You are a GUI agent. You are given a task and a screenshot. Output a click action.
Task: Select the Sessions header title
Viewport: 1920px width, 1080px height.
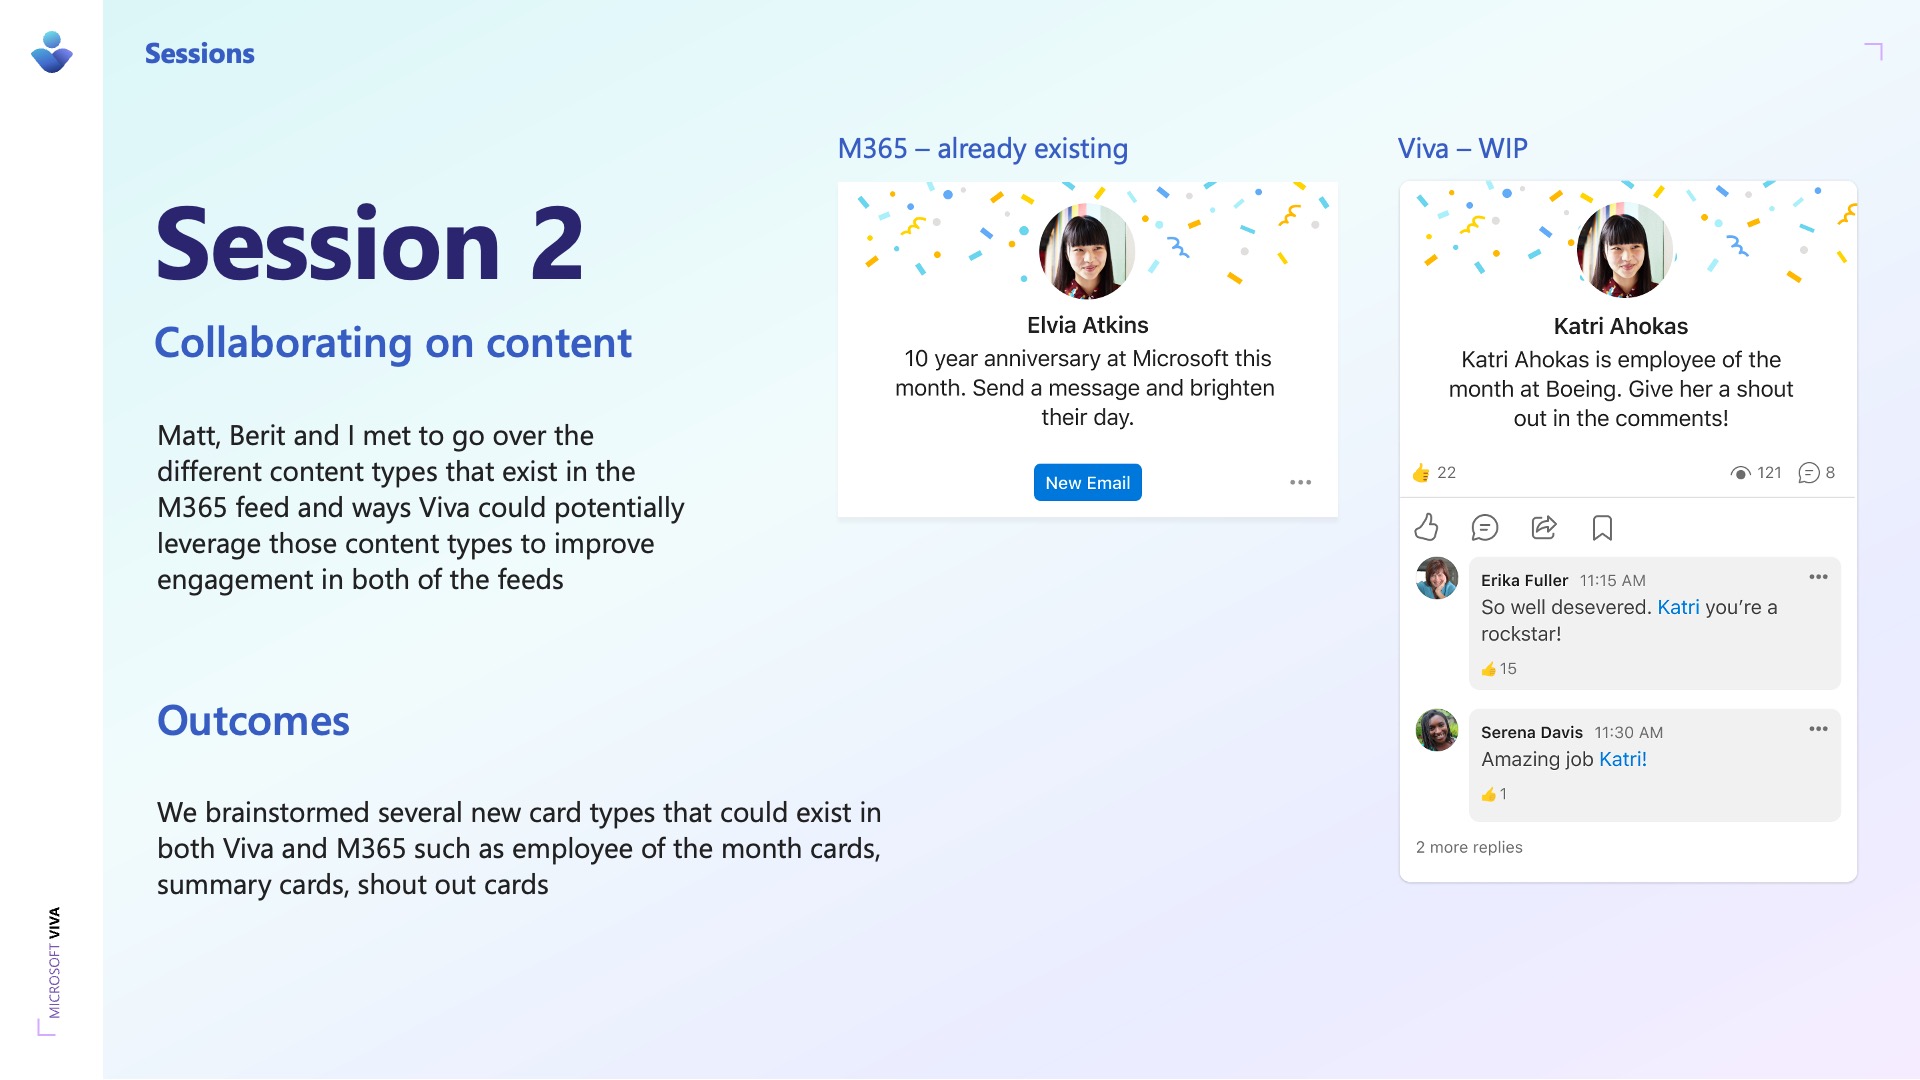200,53
